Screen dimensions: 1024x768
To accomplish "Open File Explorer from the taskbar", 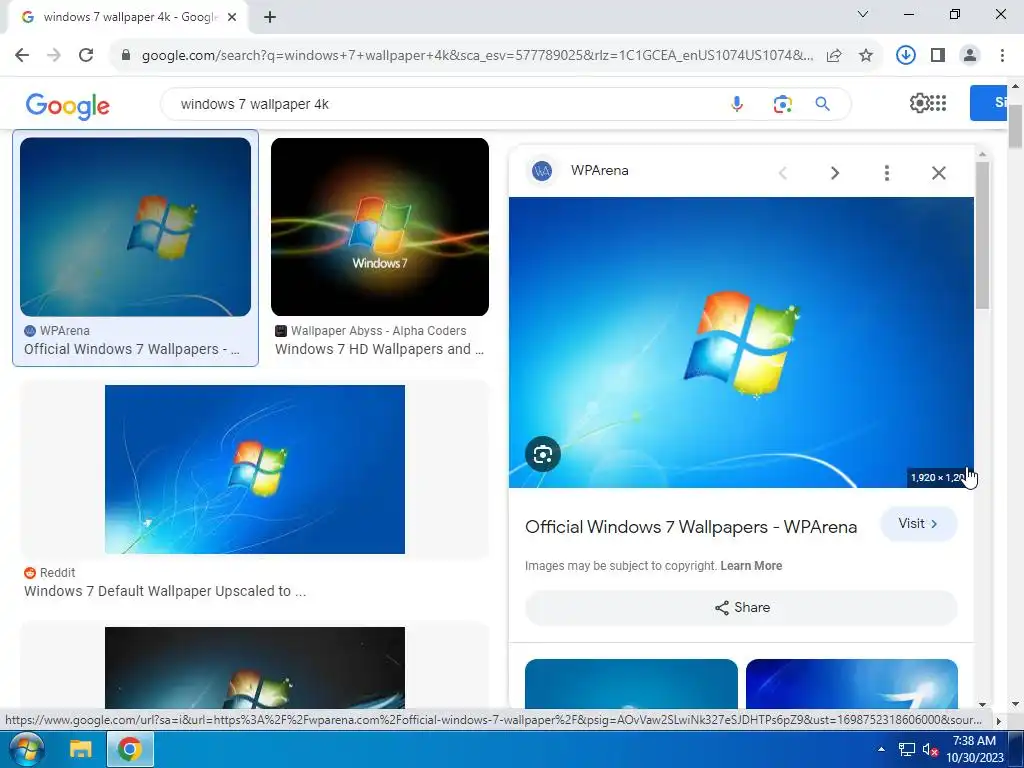I will (x=81, y=749).
